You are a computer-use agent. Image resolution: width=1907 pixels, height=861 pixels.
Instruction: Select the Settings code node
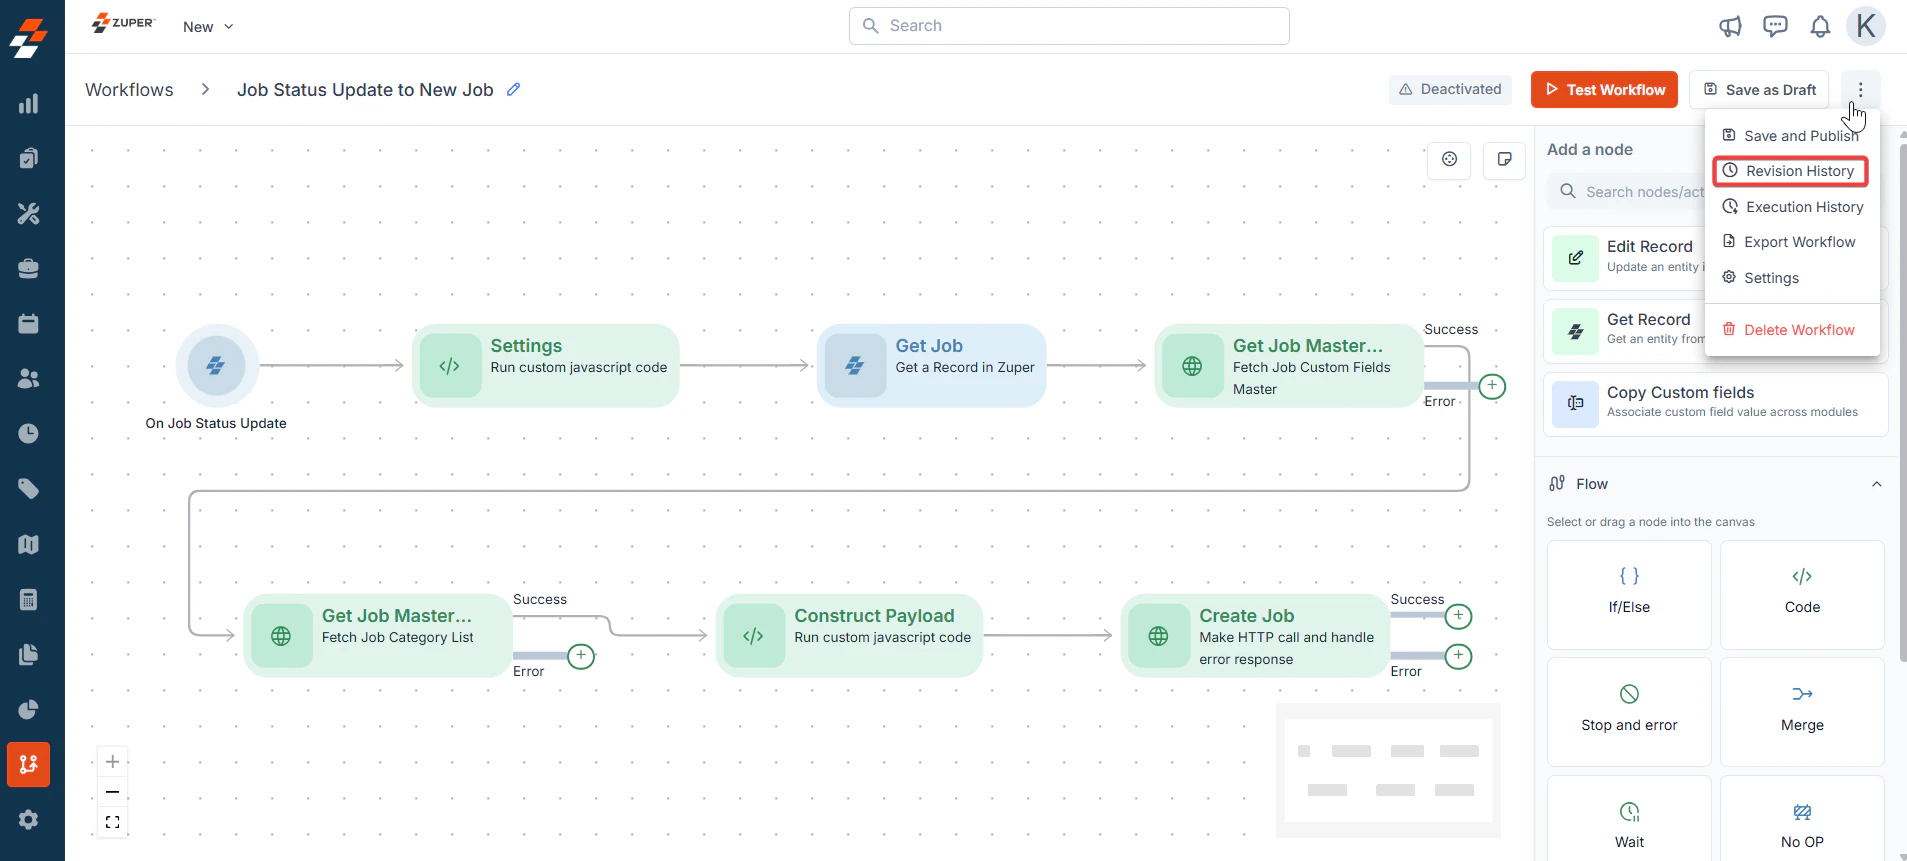(x=546, y=366)
